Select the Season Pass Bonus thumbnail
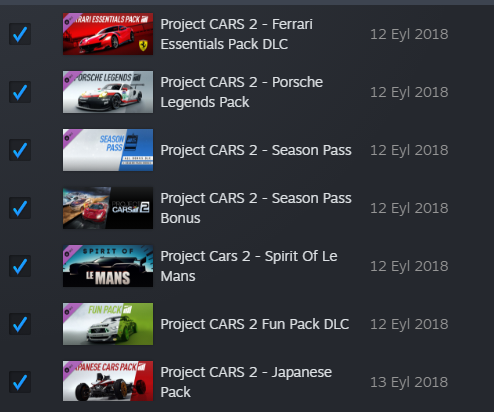Image resolution: width=494 pixels, height=412 pixels. pyautogui.click(x=108, y=208)
